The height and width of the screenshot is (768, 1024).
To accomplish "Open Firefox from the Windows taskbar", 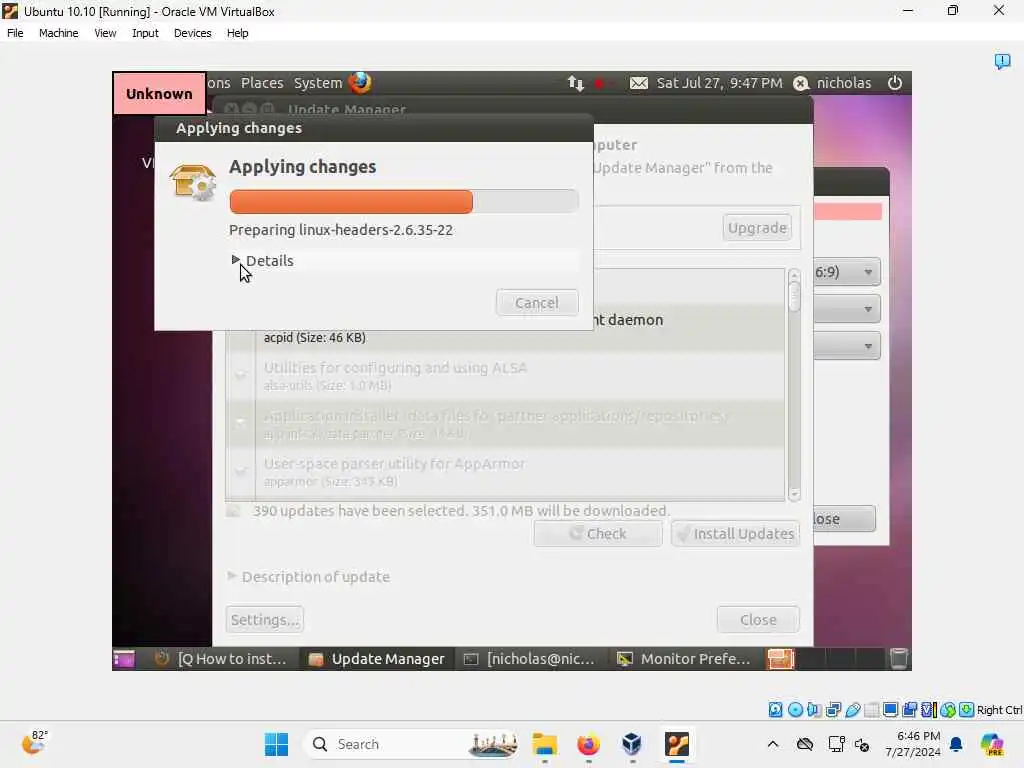I will (588, 744).
